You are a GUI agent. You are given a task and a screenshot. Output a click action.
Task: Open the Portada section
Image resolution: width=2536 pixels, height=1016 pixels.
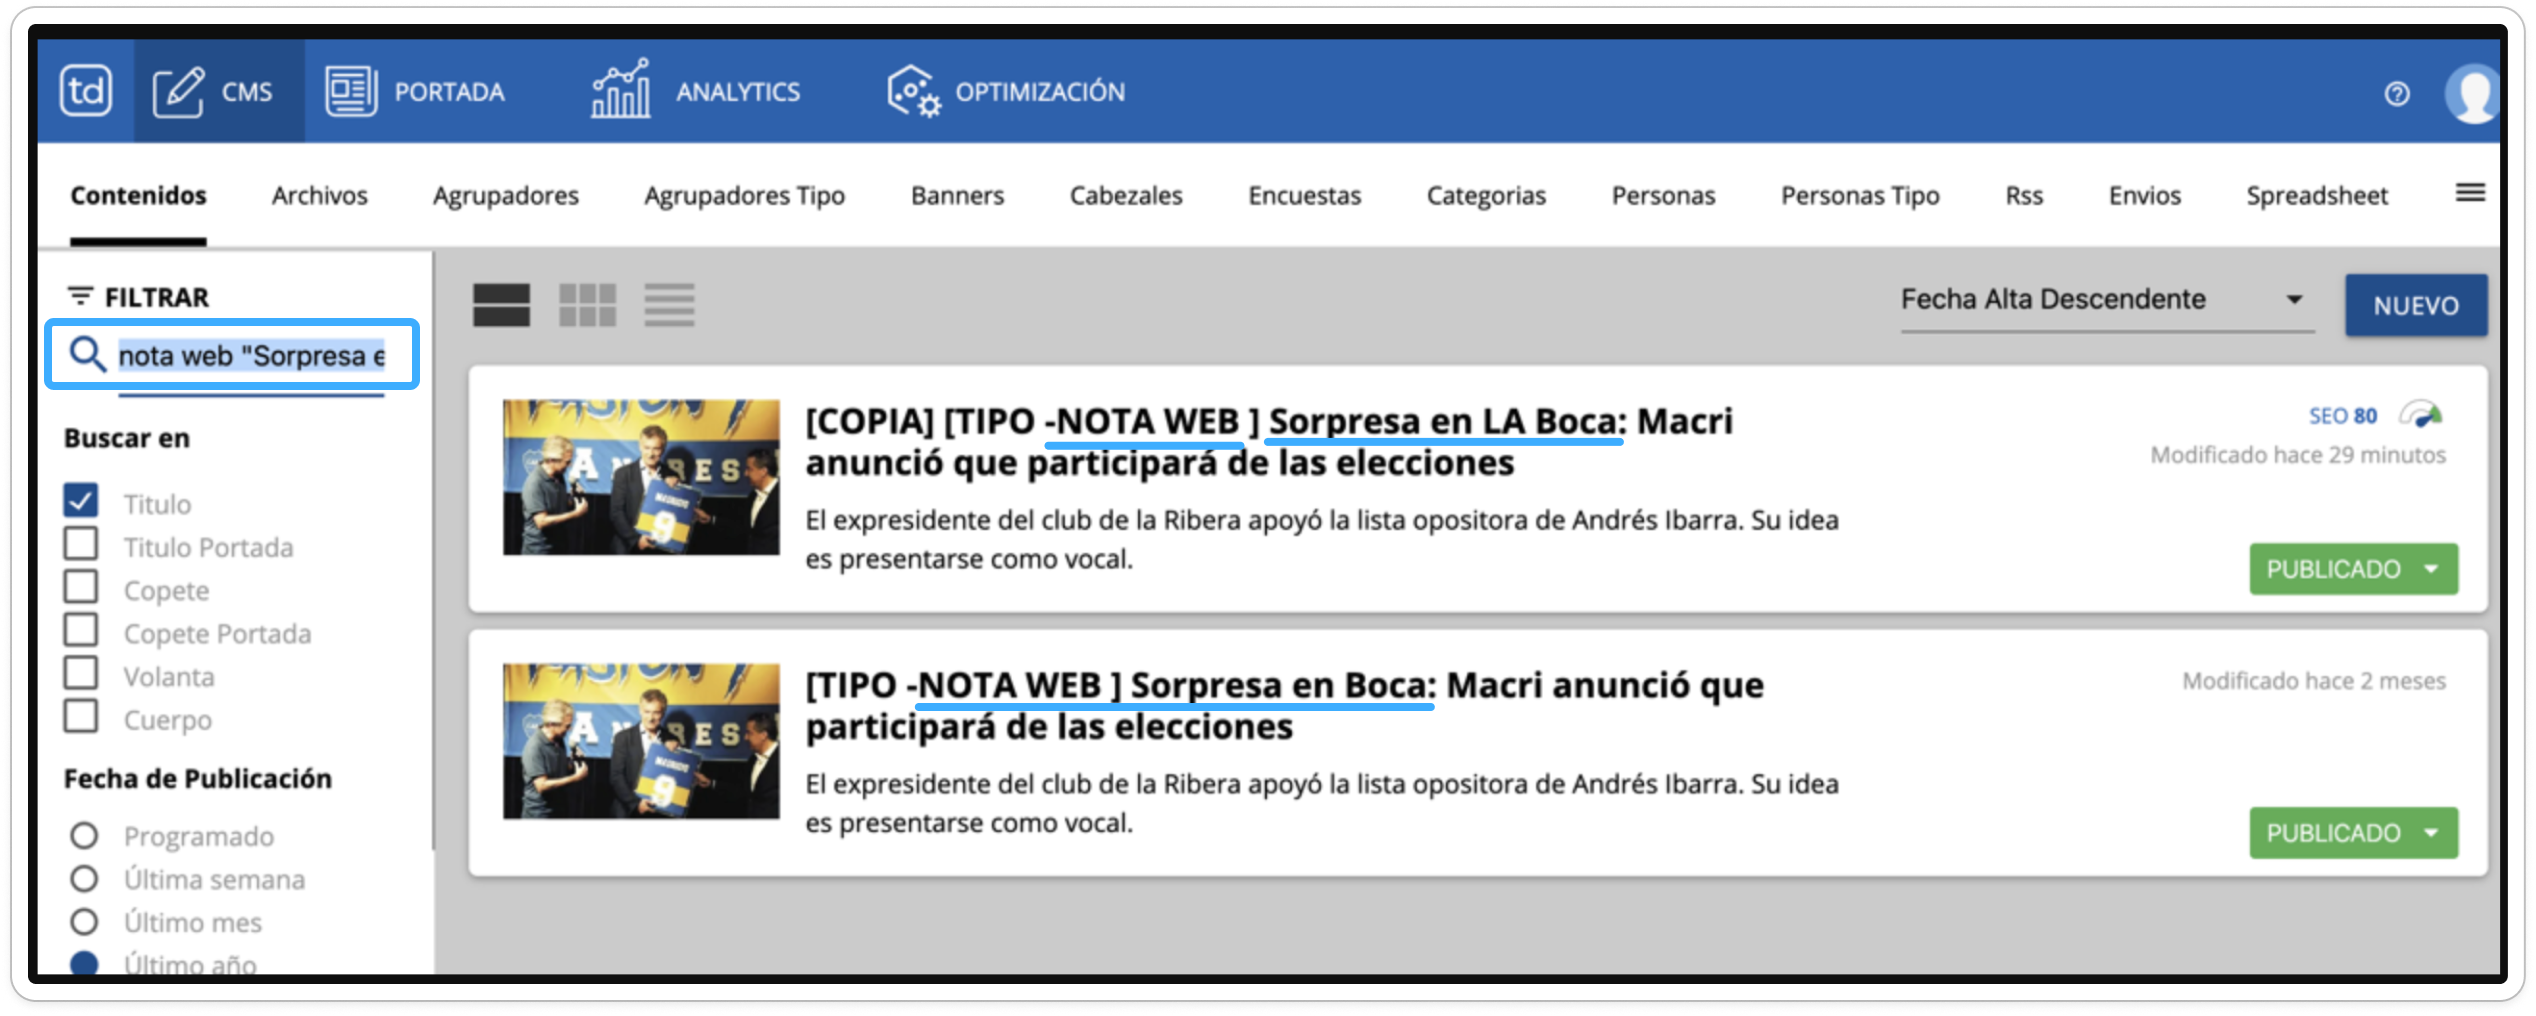(x=416, y=92)
